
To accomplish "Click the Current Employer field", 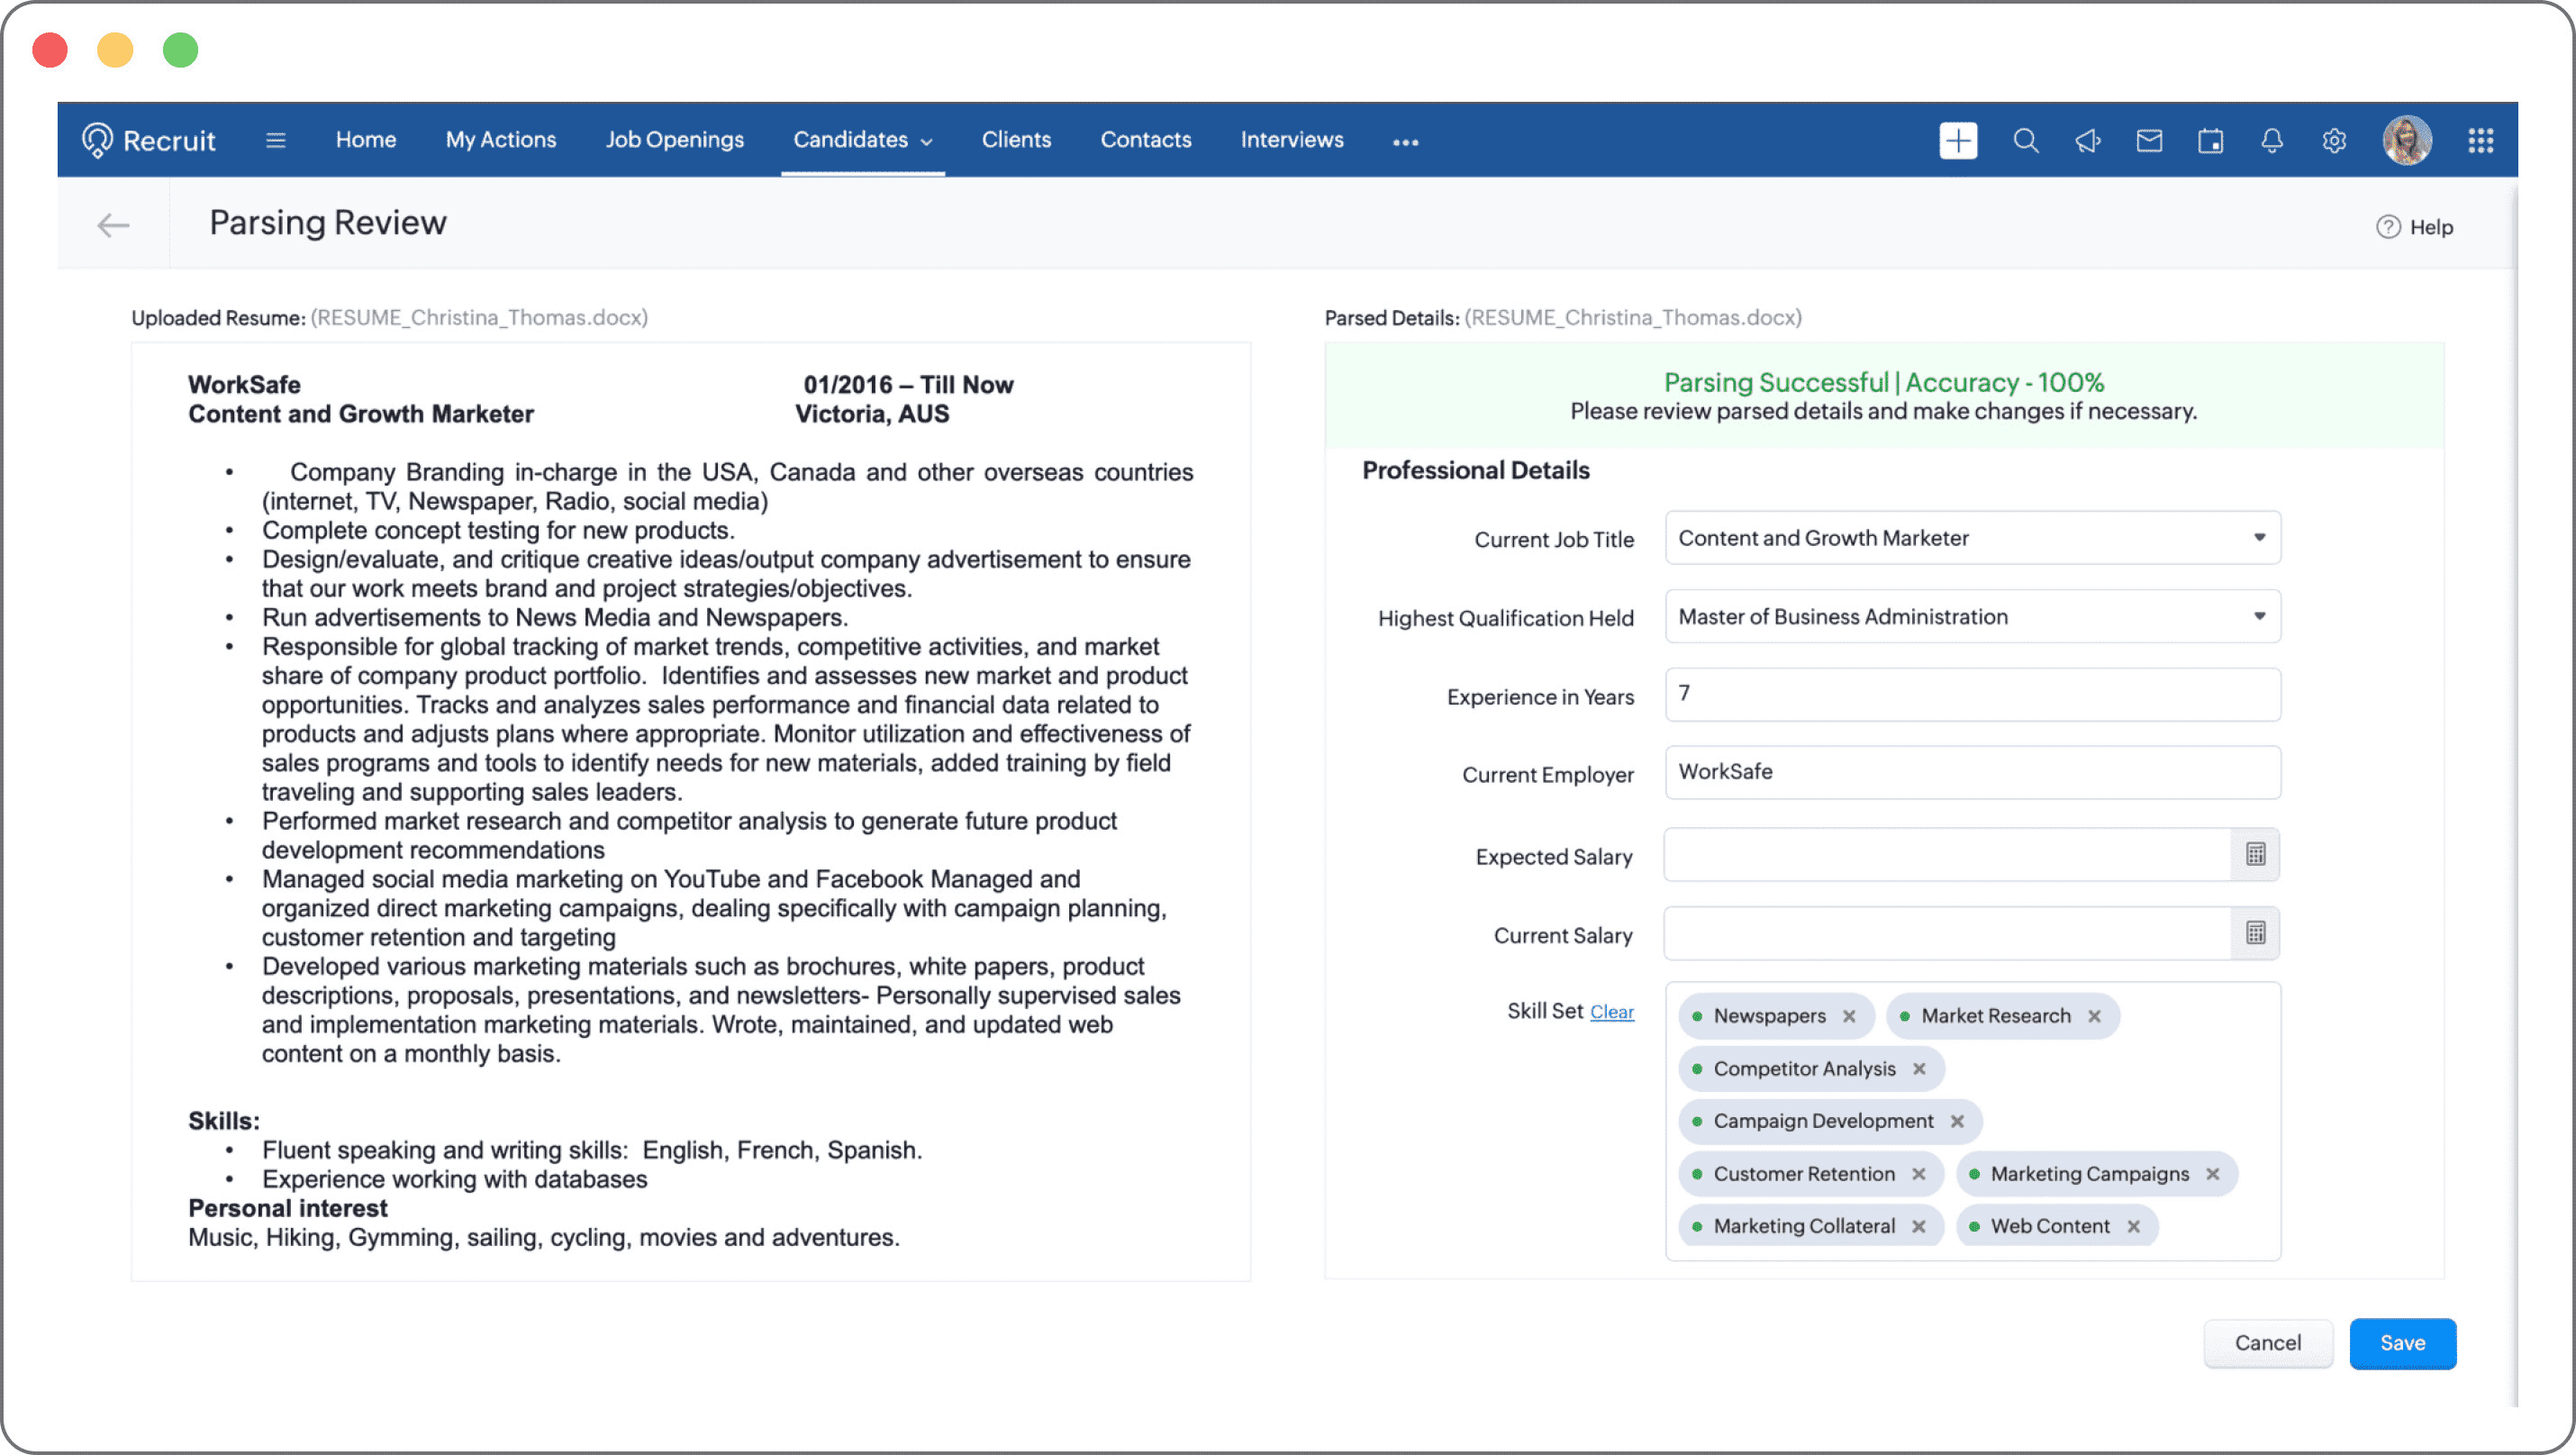I will [x=1972, y=772].
